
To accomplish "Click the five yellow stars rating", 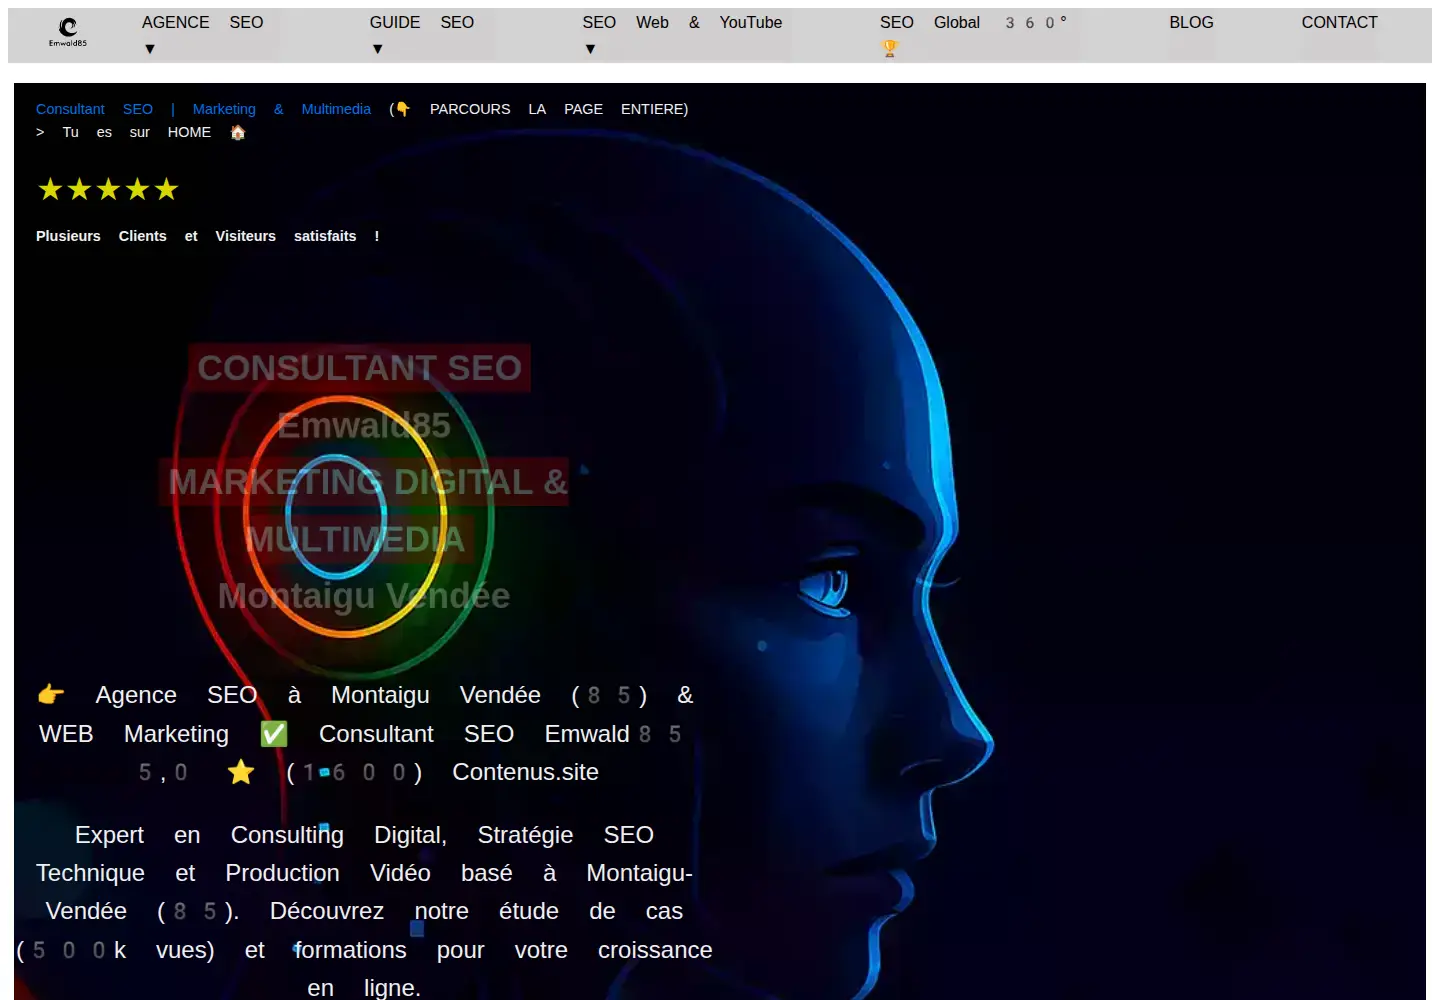I will (x=108, y=189).
